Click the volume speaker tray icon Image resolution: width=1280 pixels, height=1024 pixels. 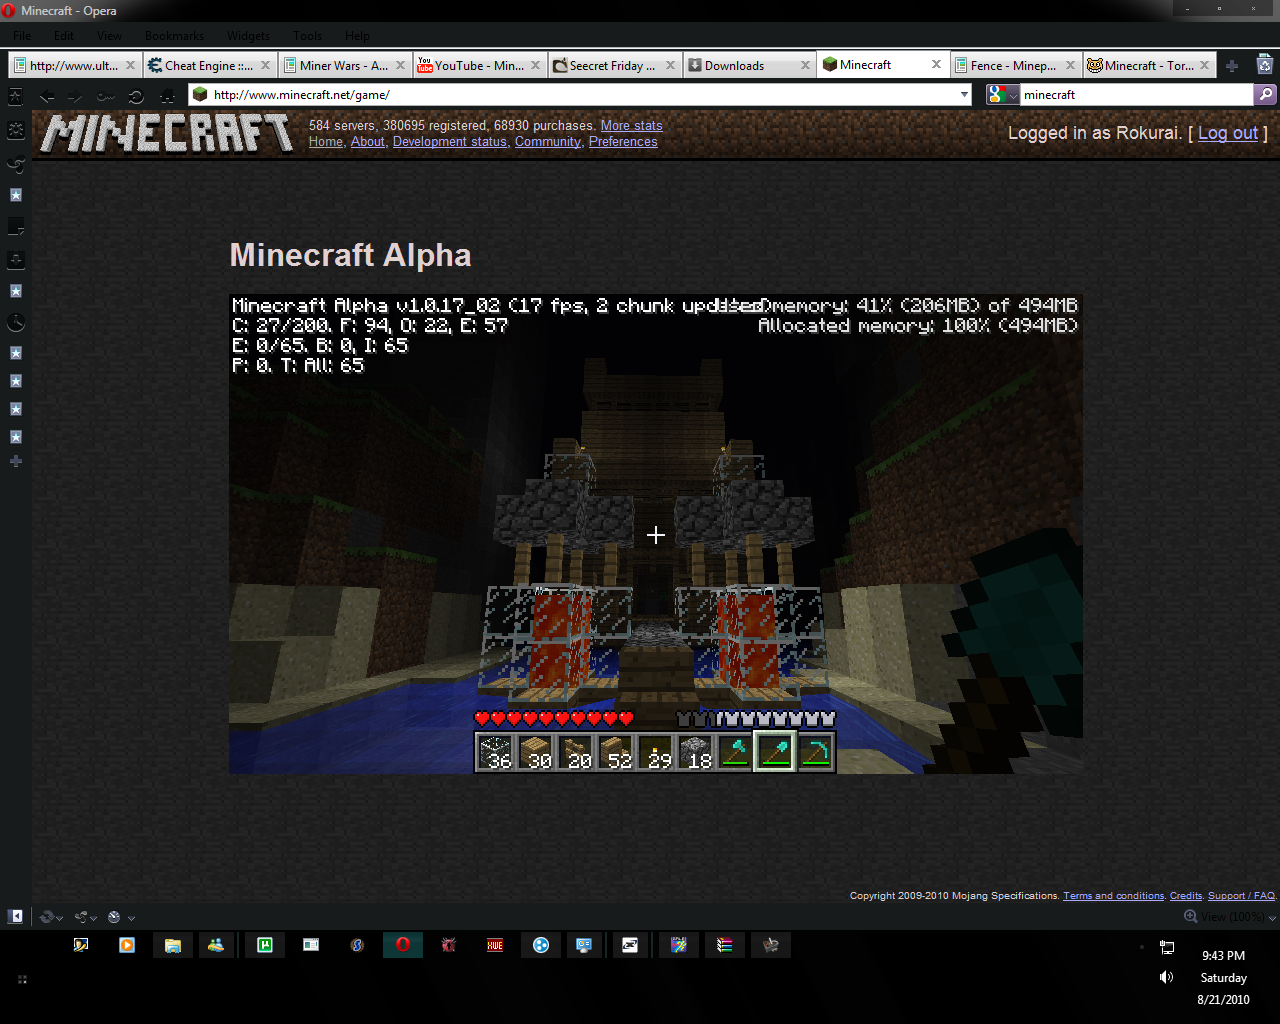[1166, 977]
